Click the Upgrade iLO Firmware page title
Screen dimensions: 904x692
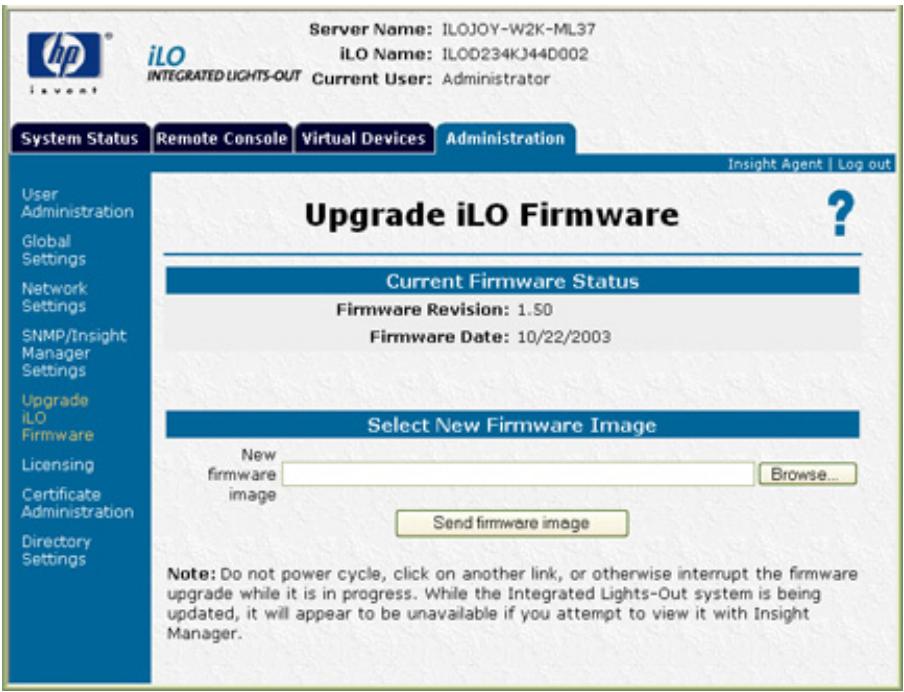click(491, 215)
